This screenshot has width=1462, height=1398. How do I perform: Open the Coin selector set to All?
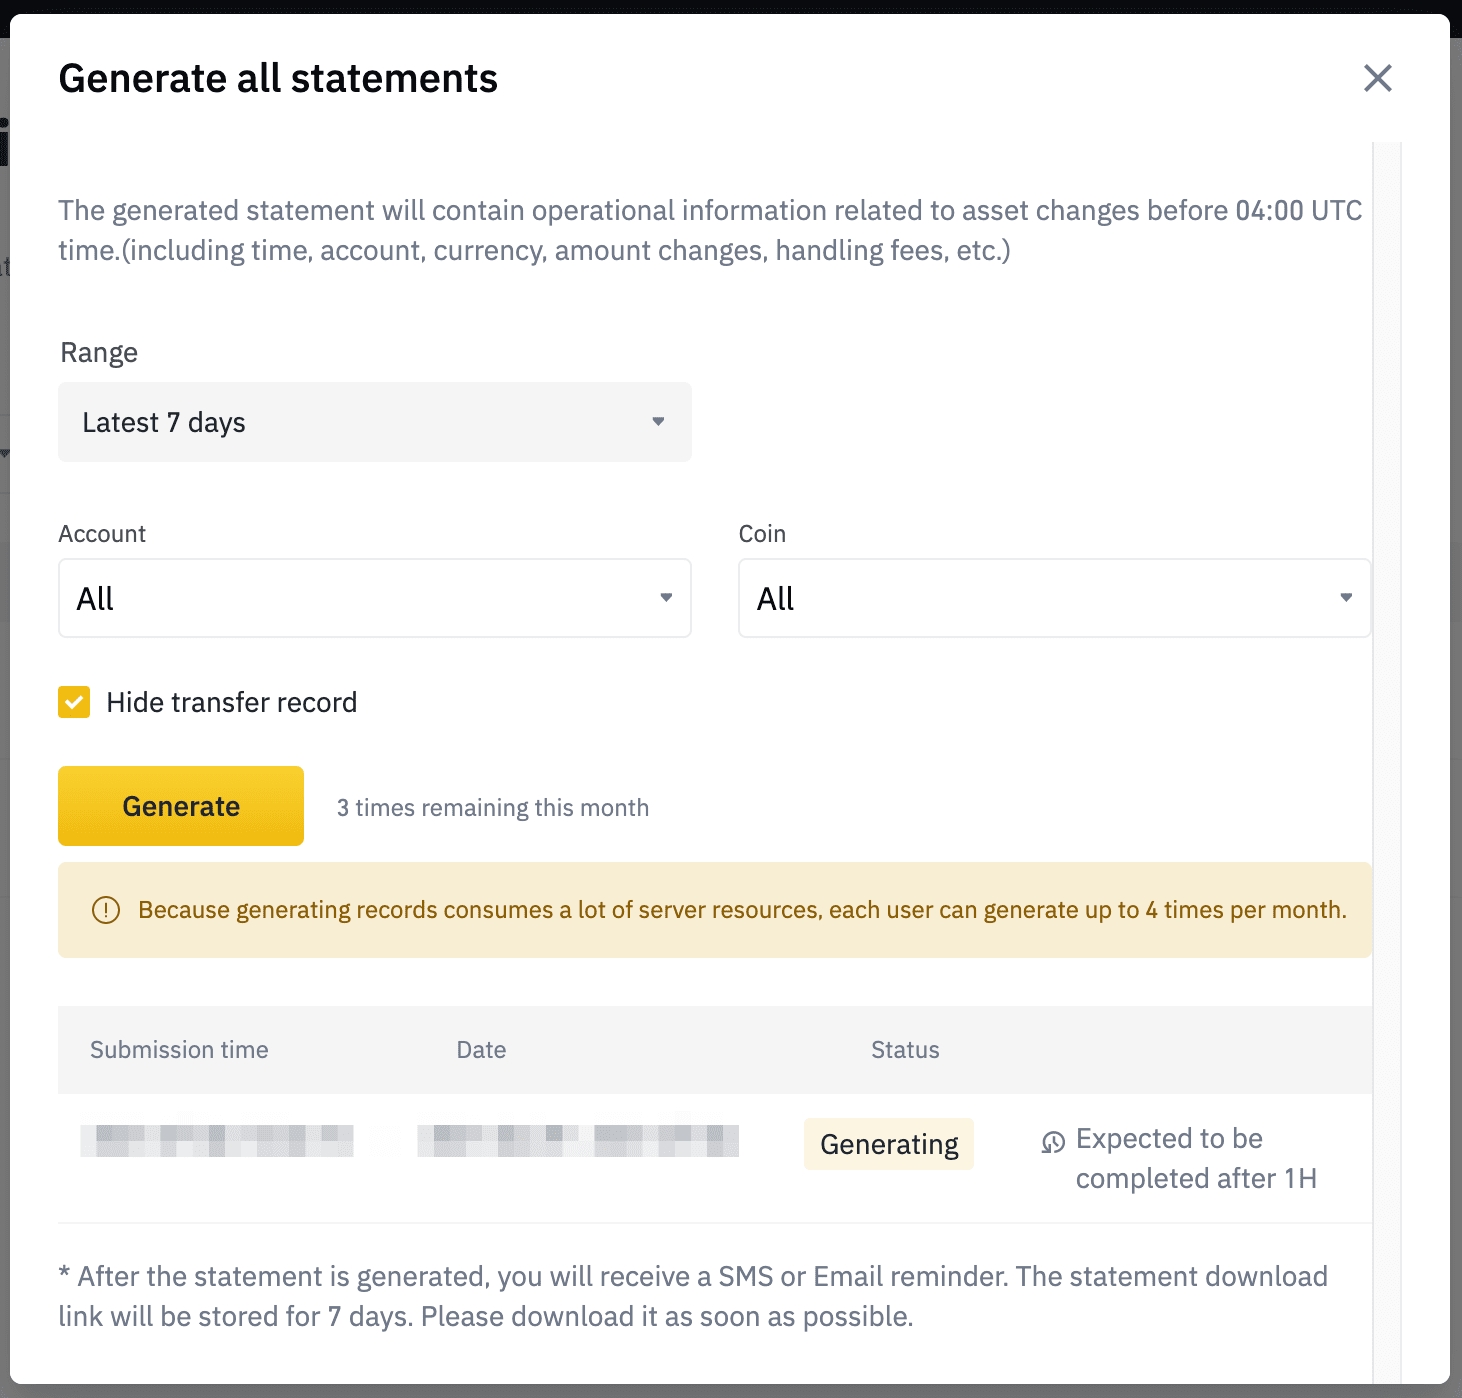(1054, 598)
